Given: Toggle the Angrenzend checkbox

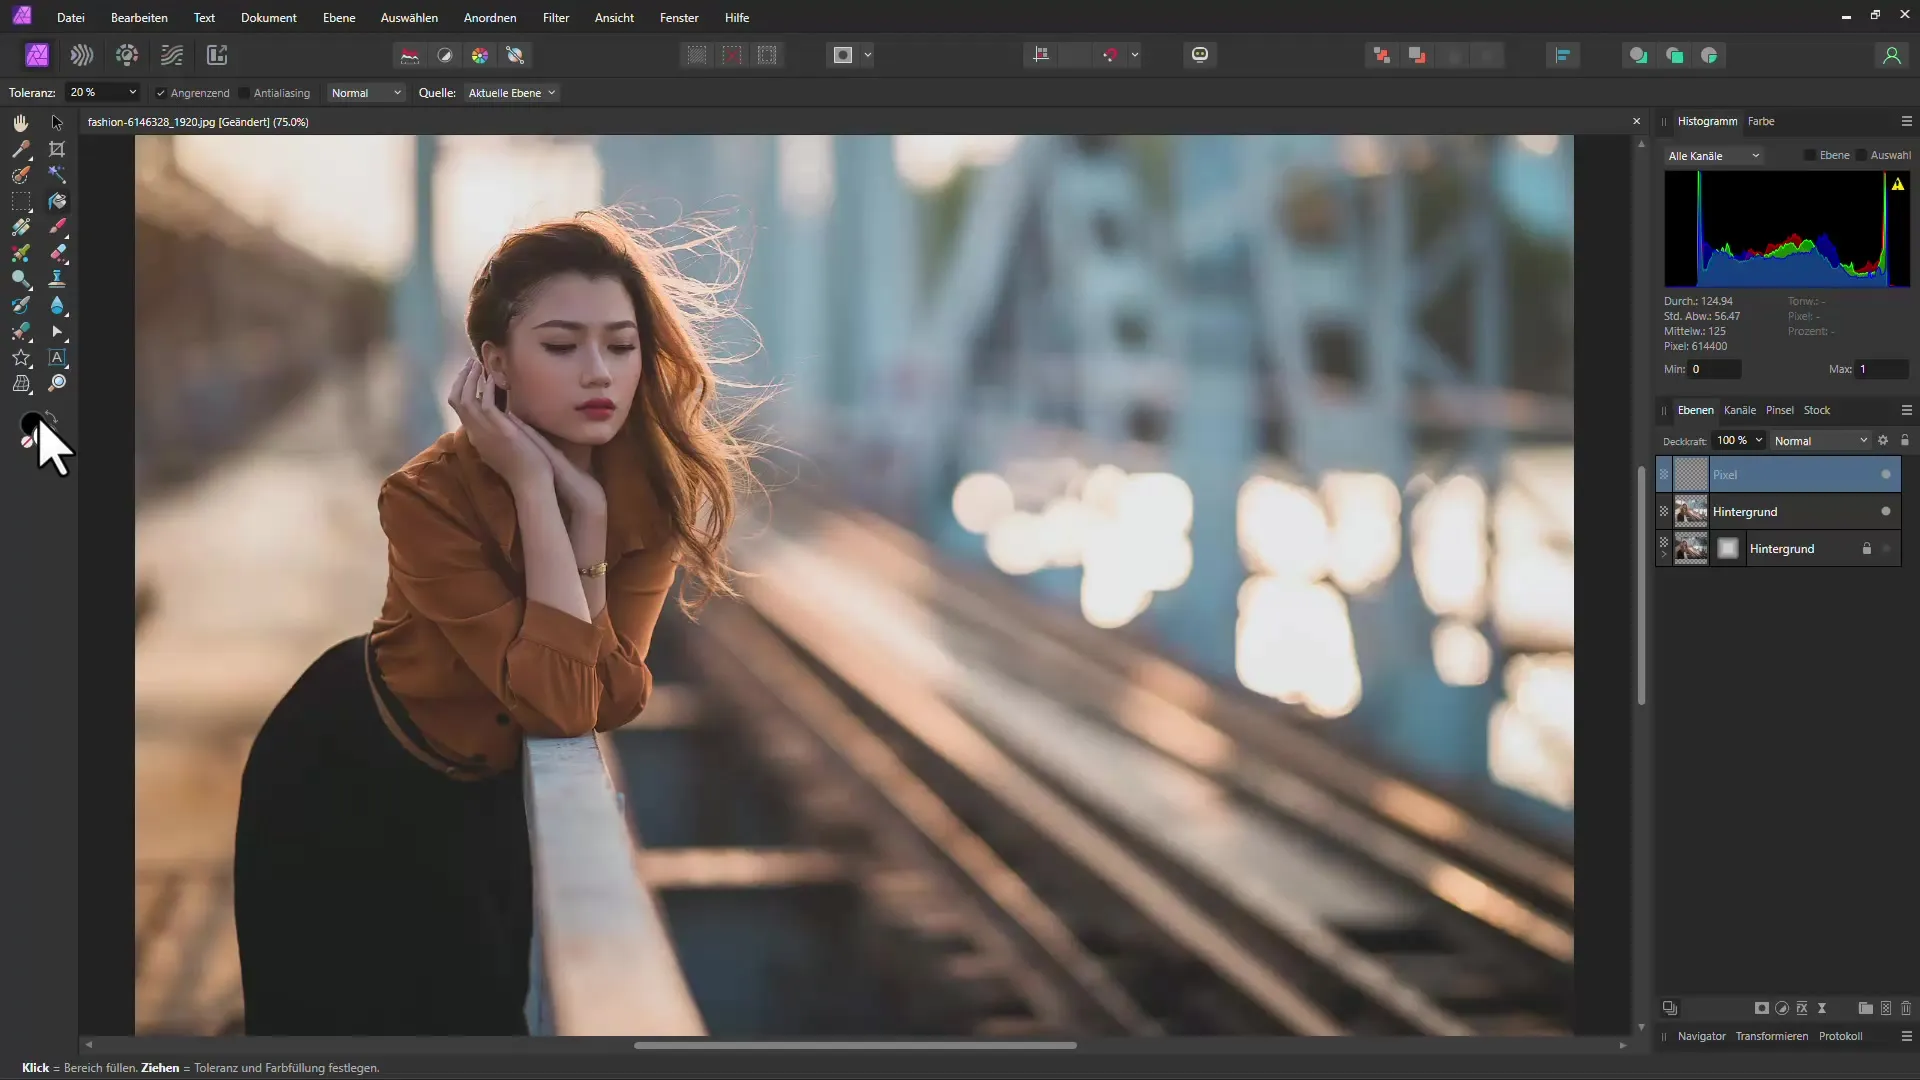Looking at the screenshot, I should [x=160, y=93].
